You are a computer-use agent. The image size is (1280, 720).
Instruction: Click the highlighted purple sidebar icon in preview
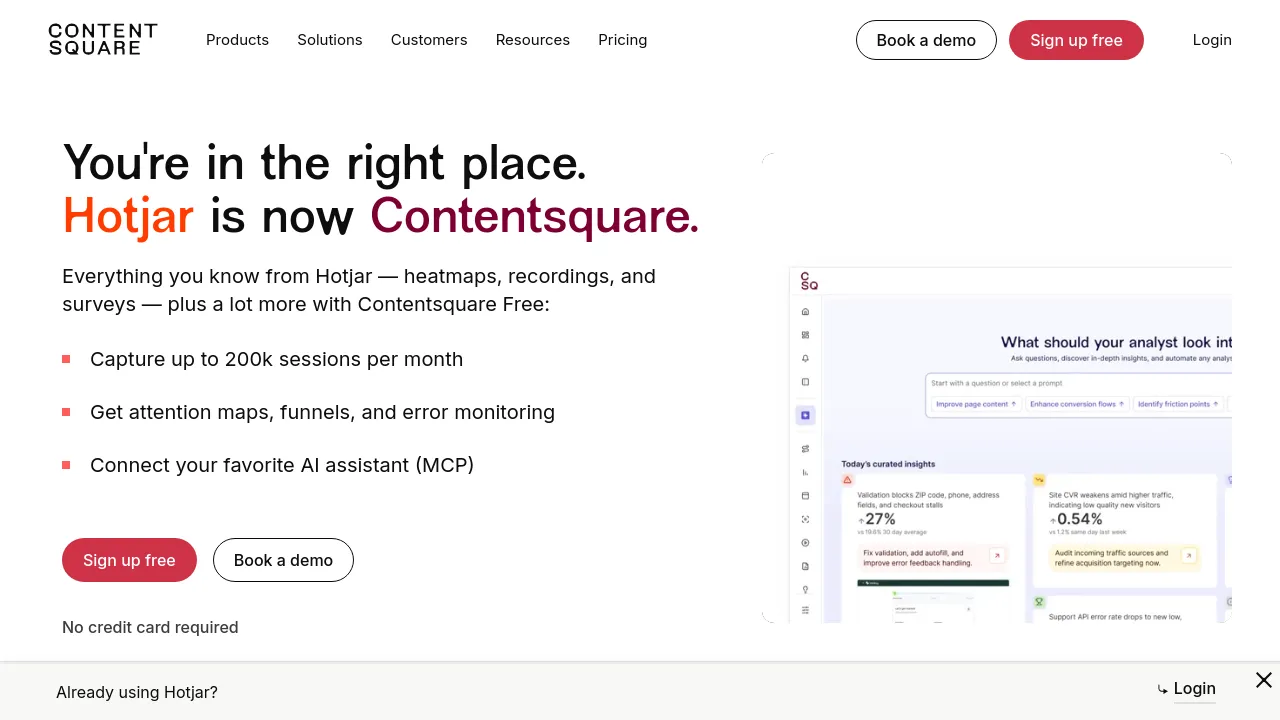[x=806, y=415]
